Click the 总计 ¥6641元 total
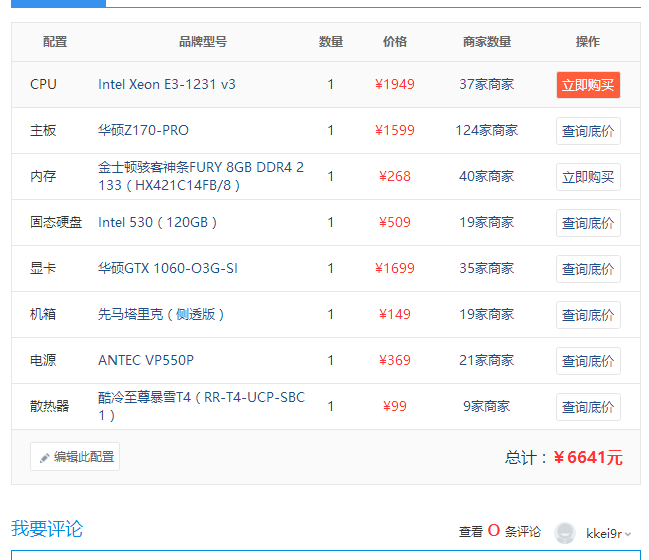Viewport: 649px width, 560px height. (563, 458)
